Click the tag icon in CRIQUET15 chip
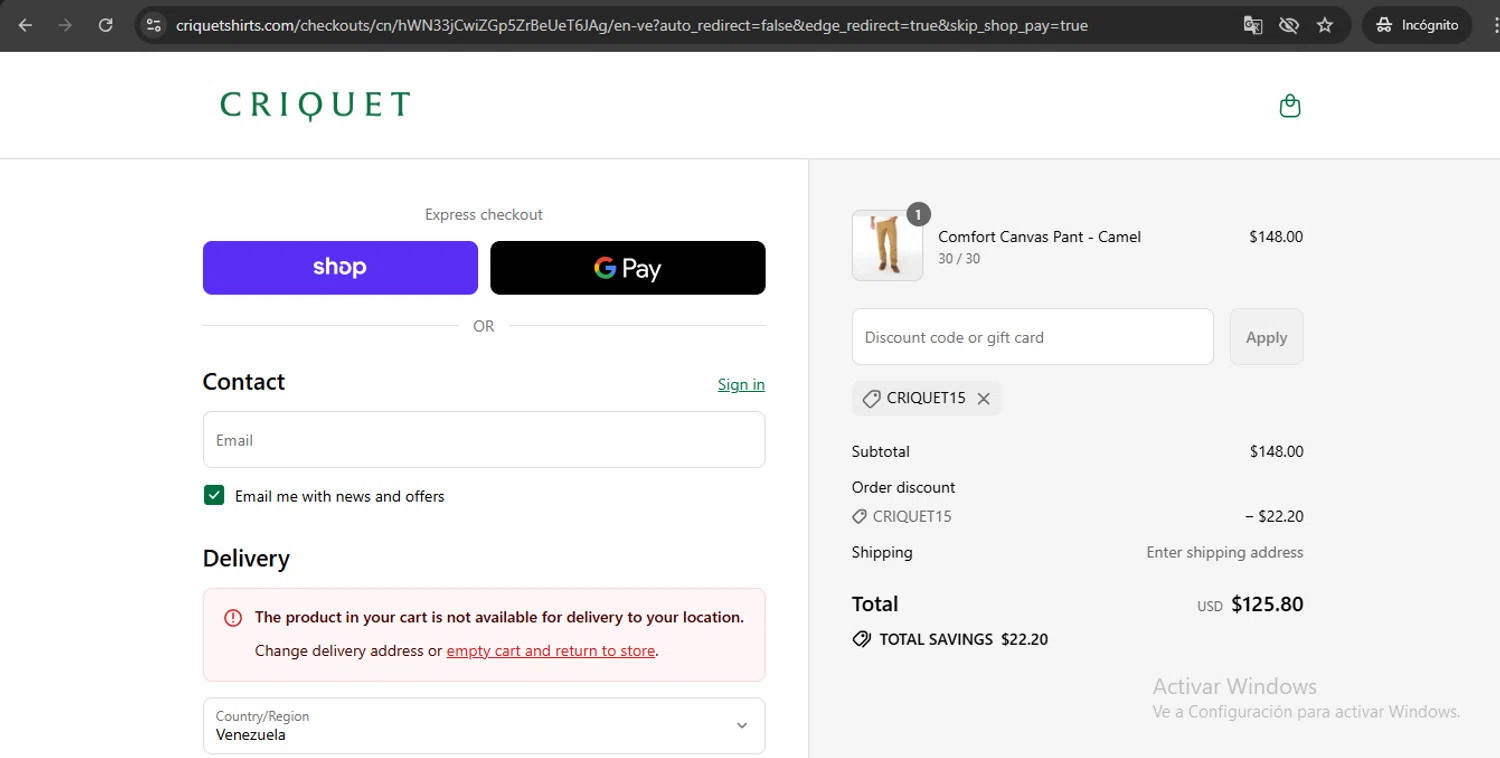 pyautogui.click(x=871, y=398)
